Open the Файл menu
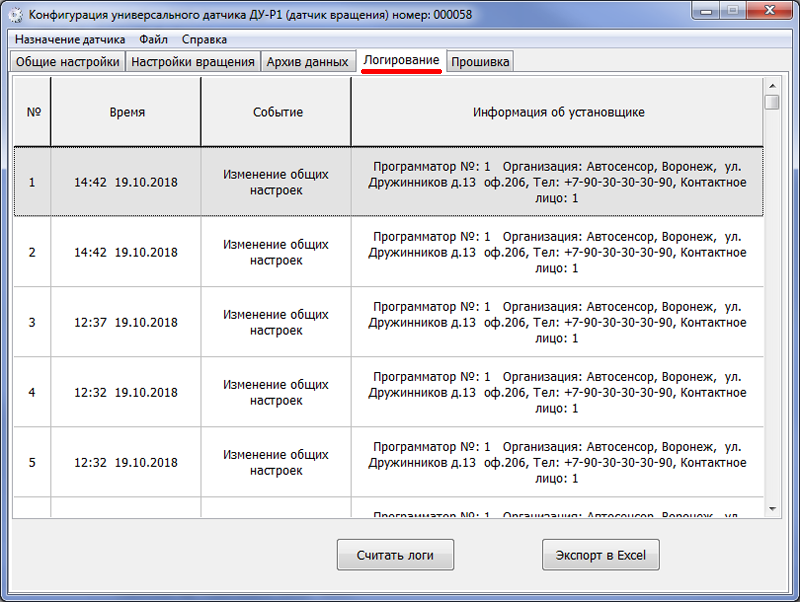Screen dimensions: 800x602 click(153, 39)
